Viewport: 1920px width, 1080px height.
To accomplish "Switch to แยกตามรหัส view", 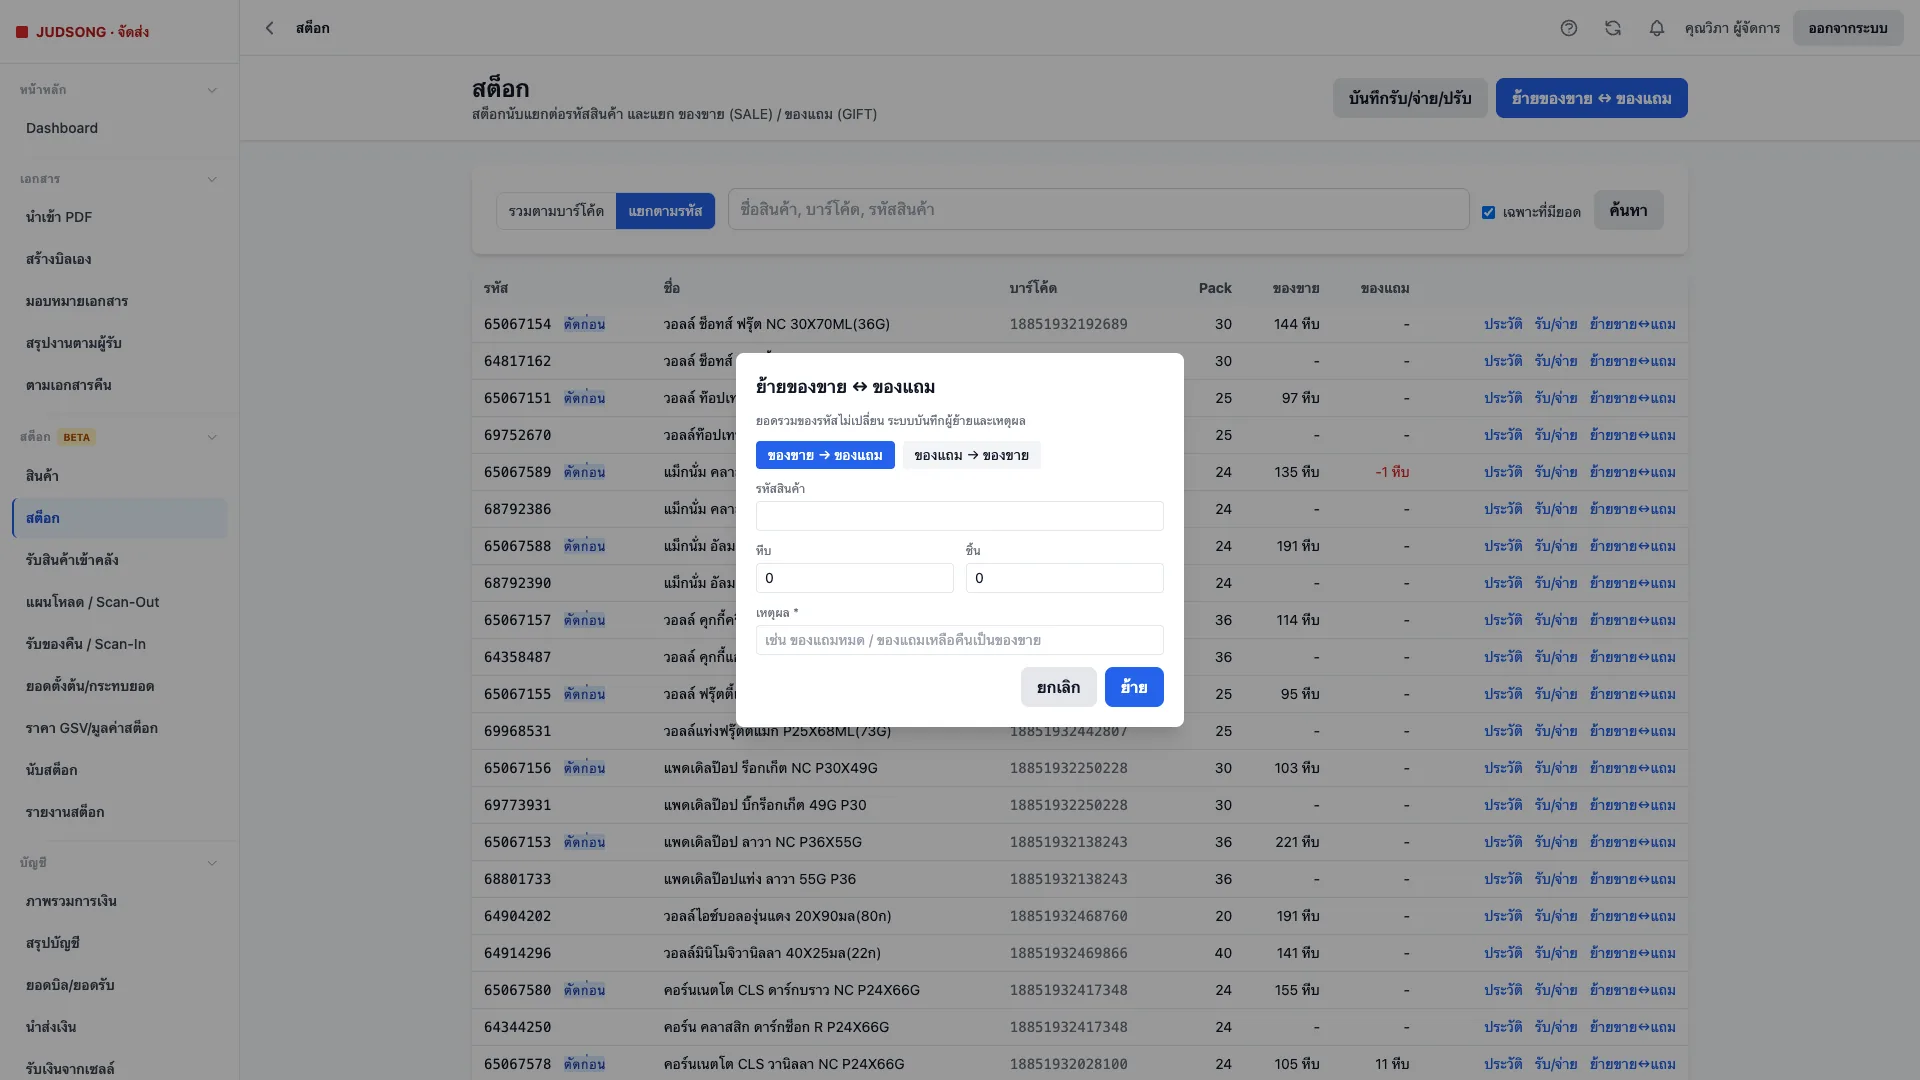I will point(665,211).
